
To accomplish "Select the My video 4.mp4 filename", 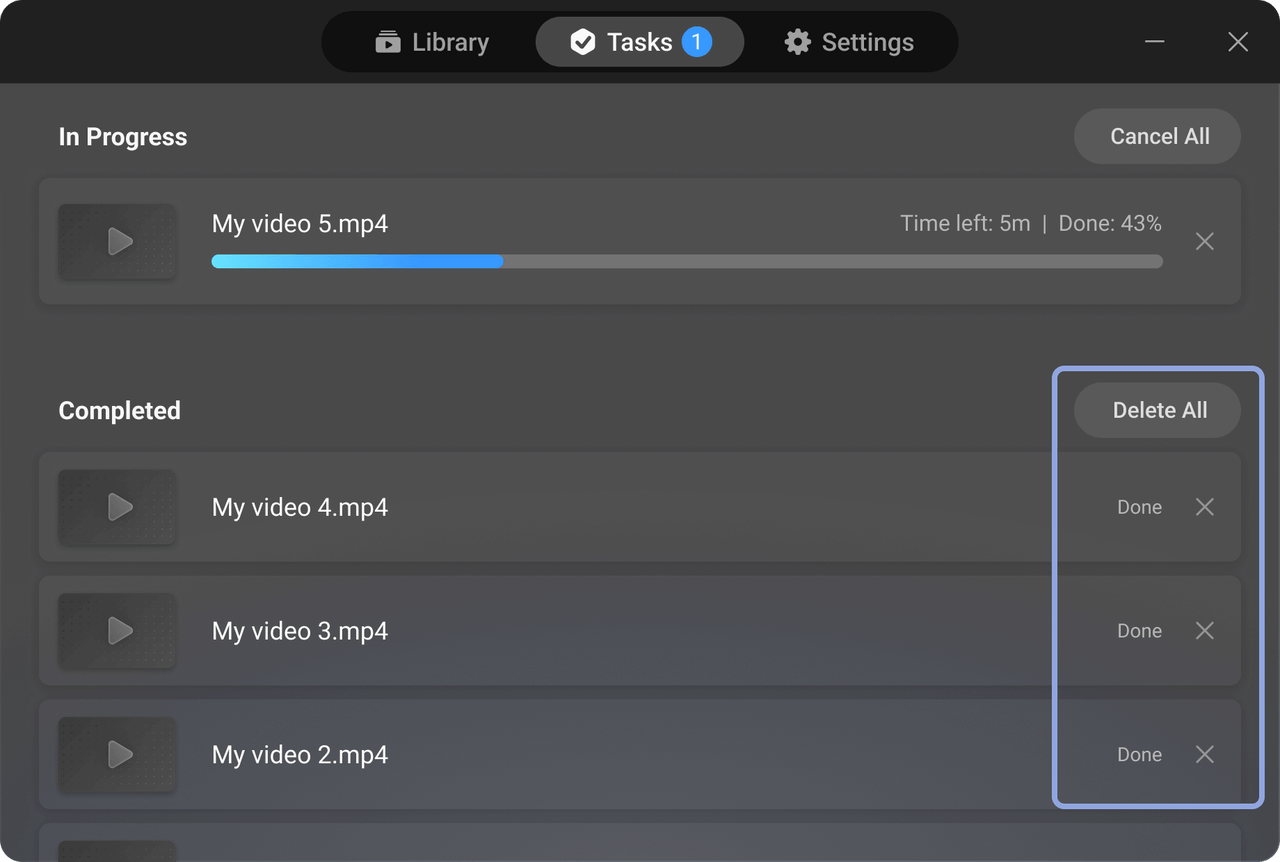I will tap(300, 508).
